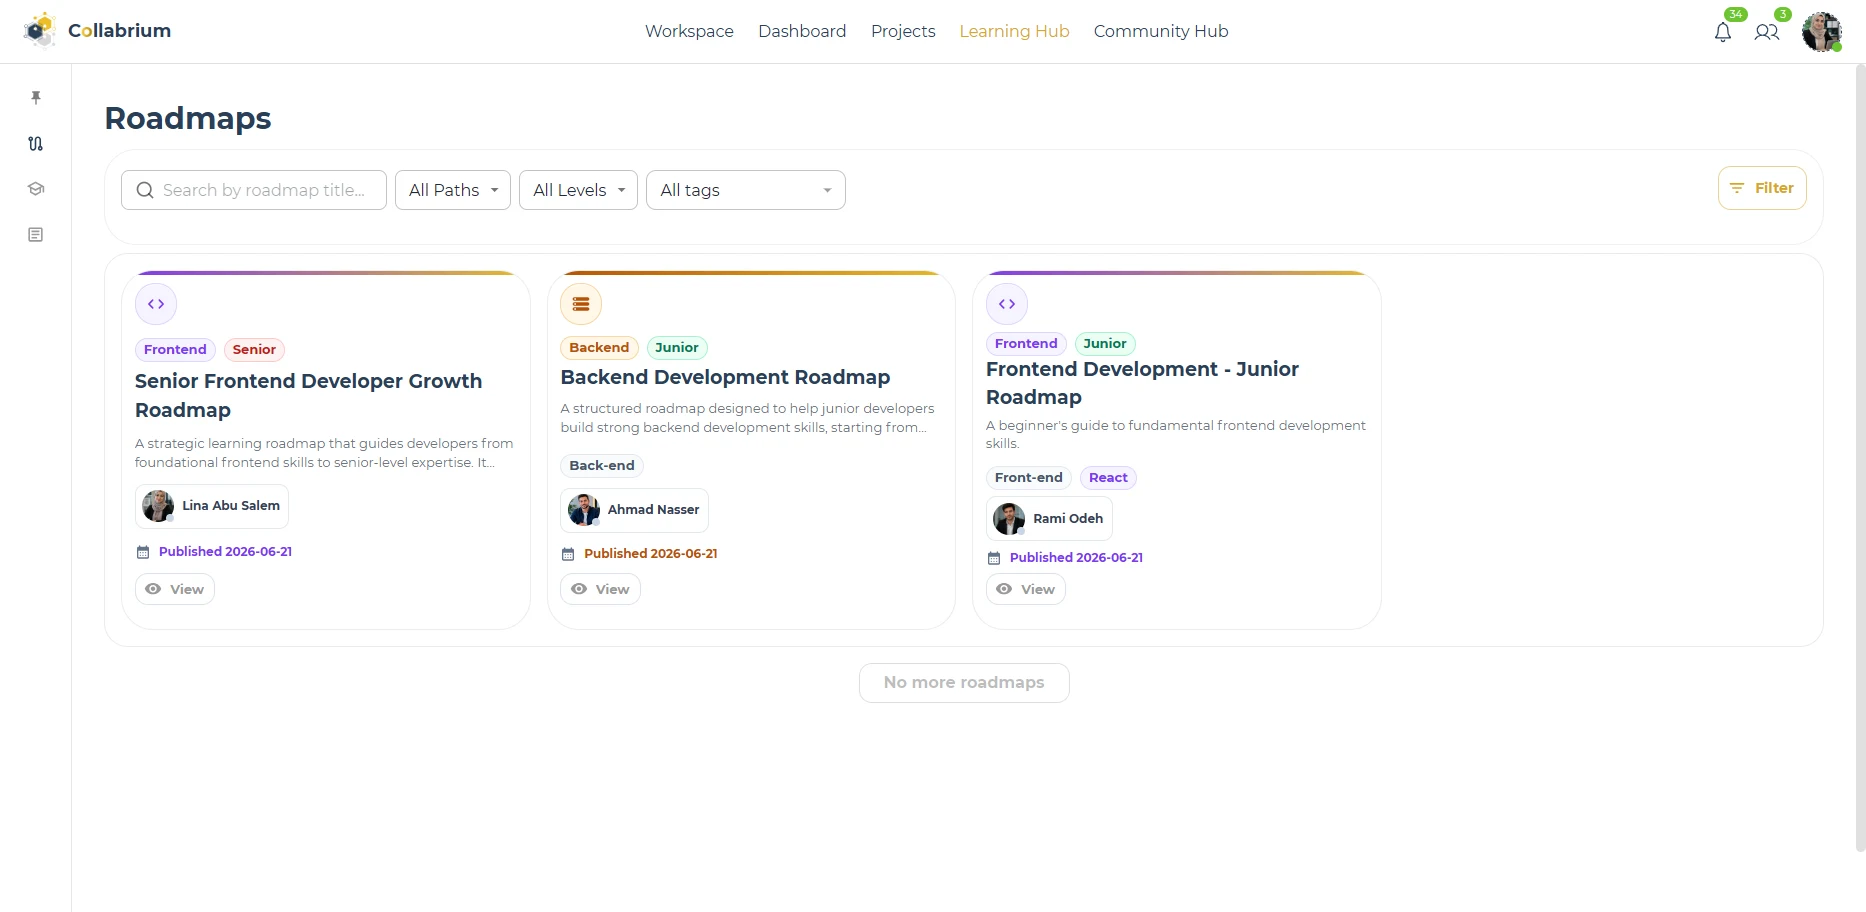Open the All tags dropdown
1866x912 pixels.
point(746,190)
